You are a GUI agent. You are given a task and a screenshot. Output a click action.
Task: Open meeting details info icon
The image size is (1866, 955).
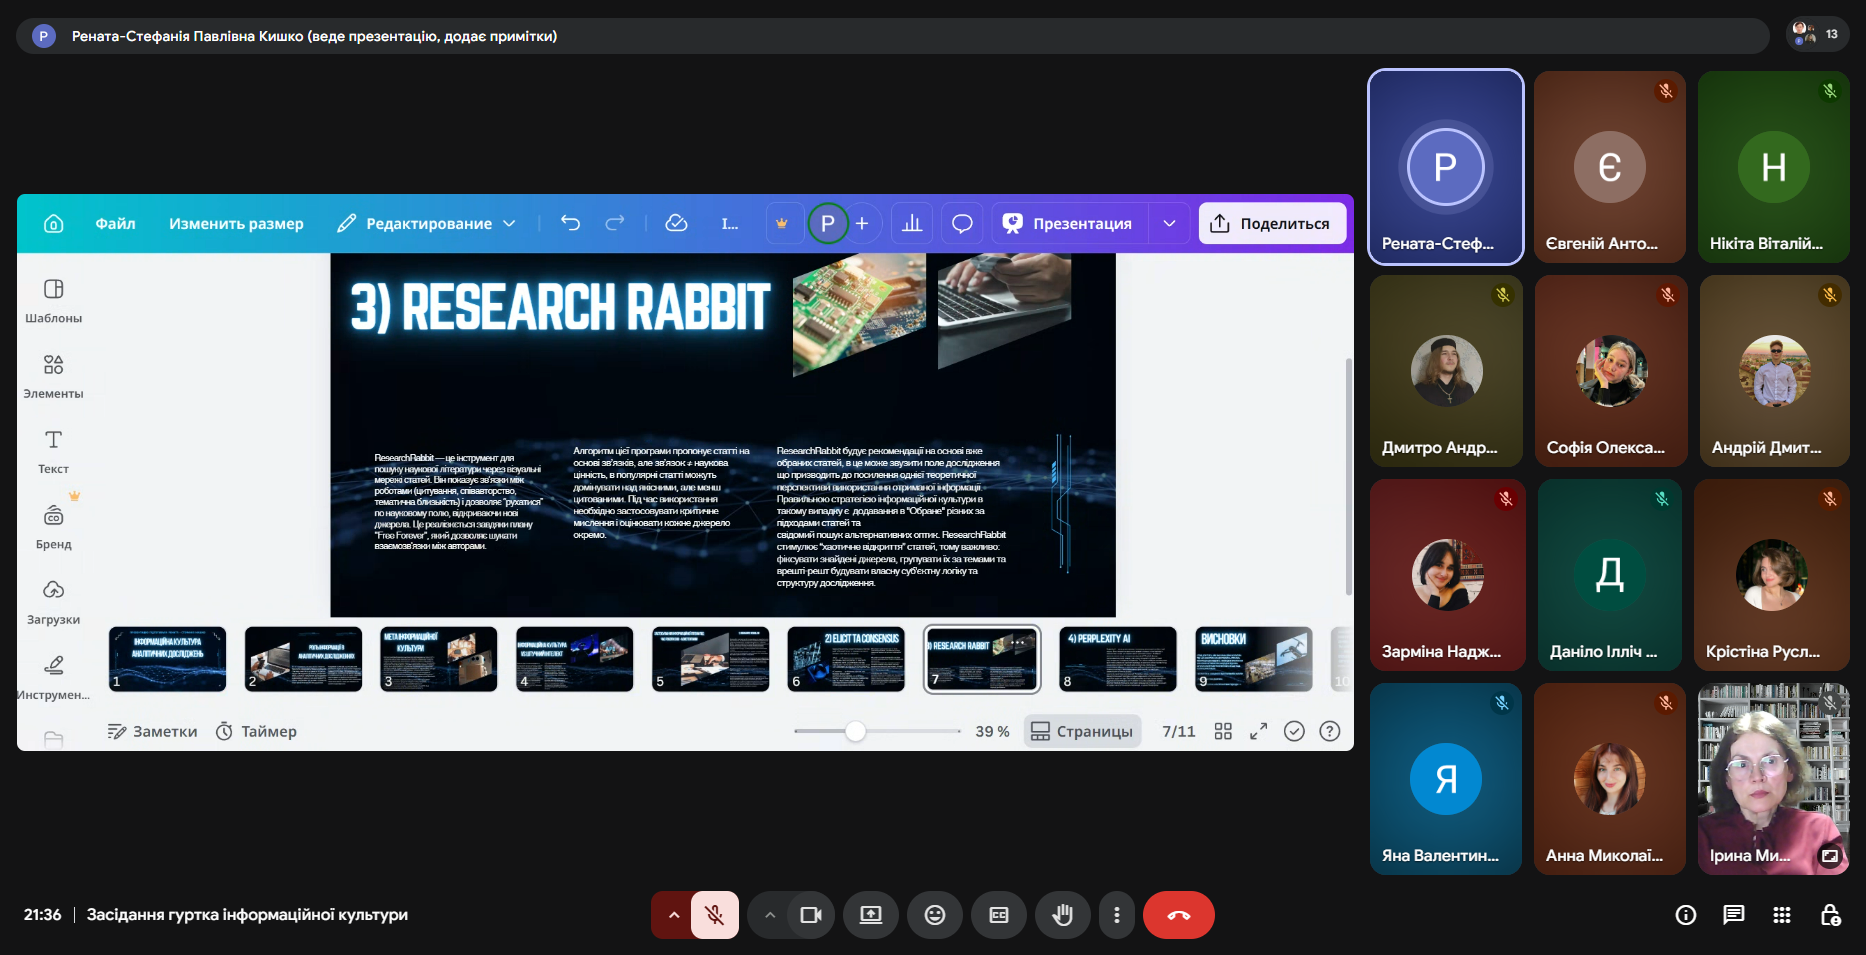click(1686, 915)
